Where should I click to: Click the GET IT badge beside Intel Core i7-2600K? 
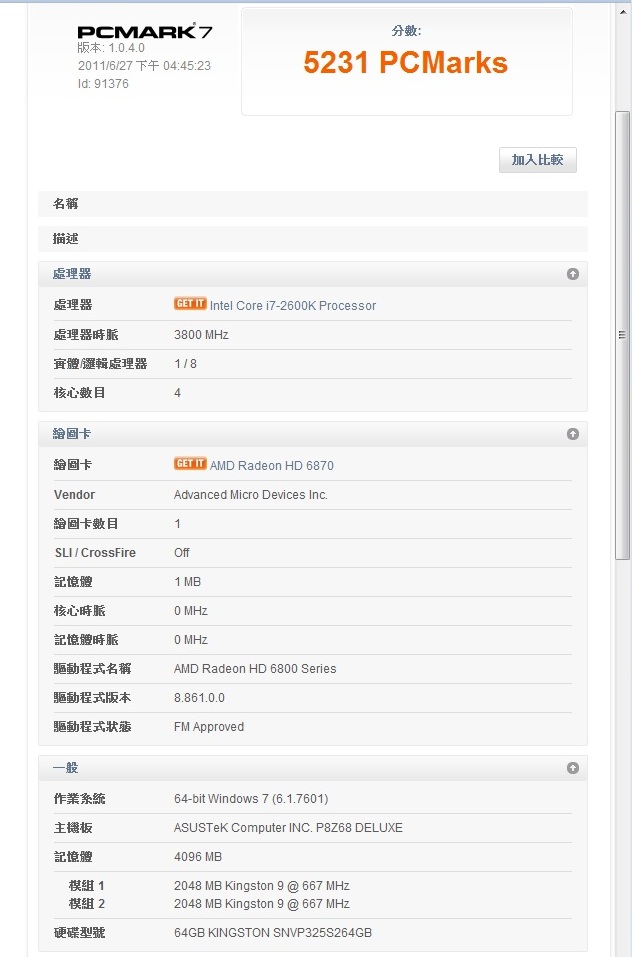click(190, 304)
